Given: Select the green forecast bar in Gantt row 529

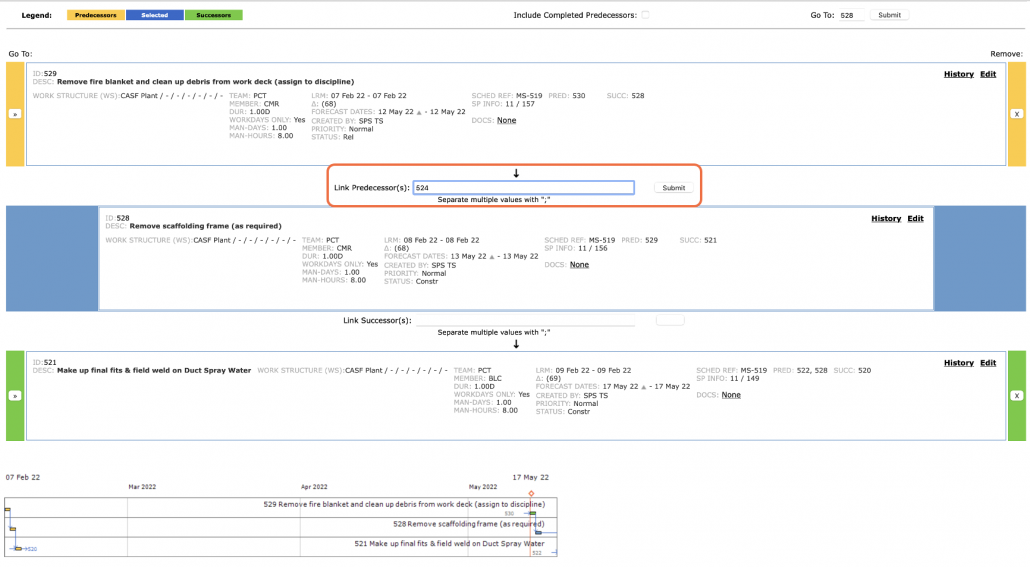Looking at the screenshot, I should 533,513.
